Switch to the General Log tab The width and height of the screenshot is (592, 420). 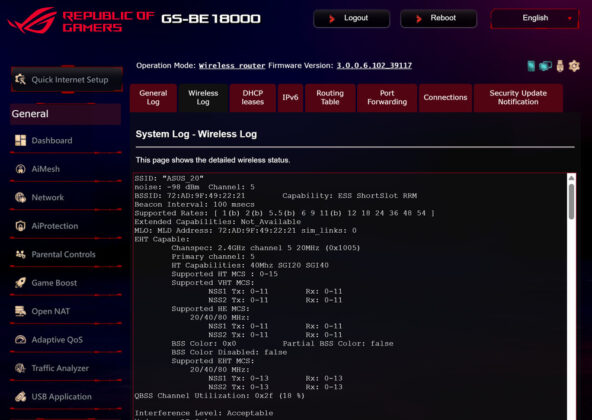coord(153,97)
